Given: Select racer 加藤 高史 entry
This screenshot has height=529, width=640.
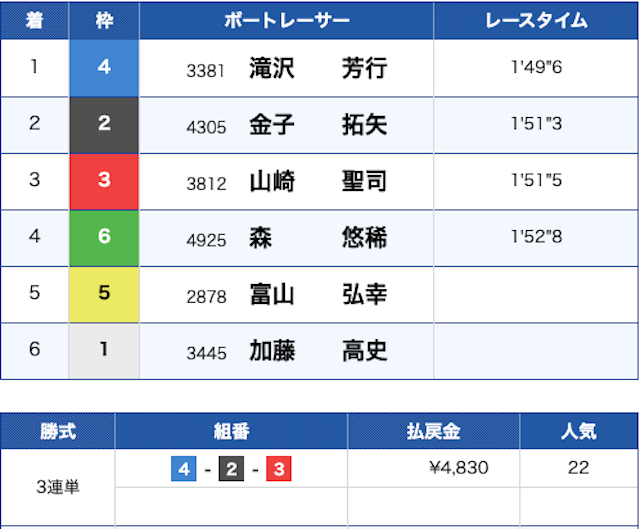Looking at the screenshot, I should tap(317, 351).
